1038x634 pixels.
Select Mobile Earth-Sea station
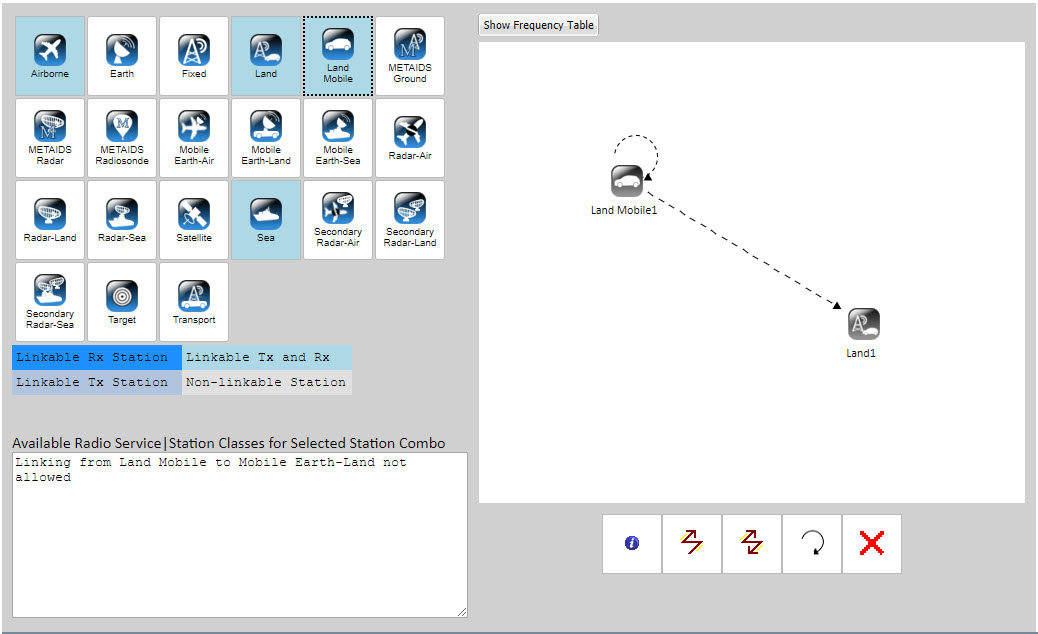click(x=338, y=138)
